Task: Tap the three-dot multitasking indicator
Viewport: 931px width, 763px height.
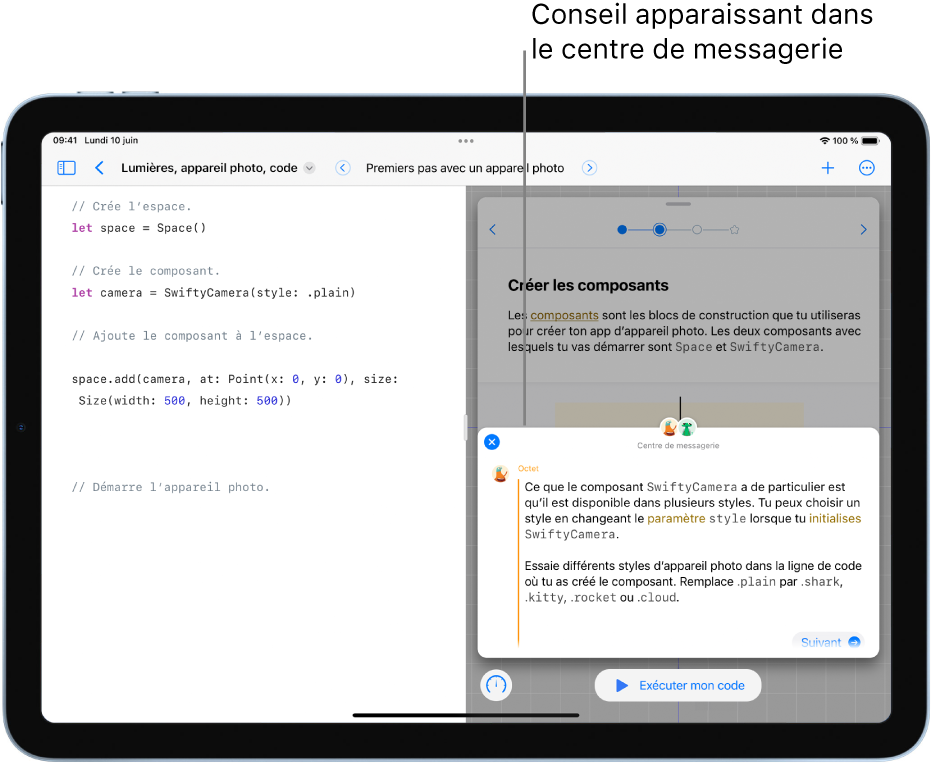Action: coord(466,141)
